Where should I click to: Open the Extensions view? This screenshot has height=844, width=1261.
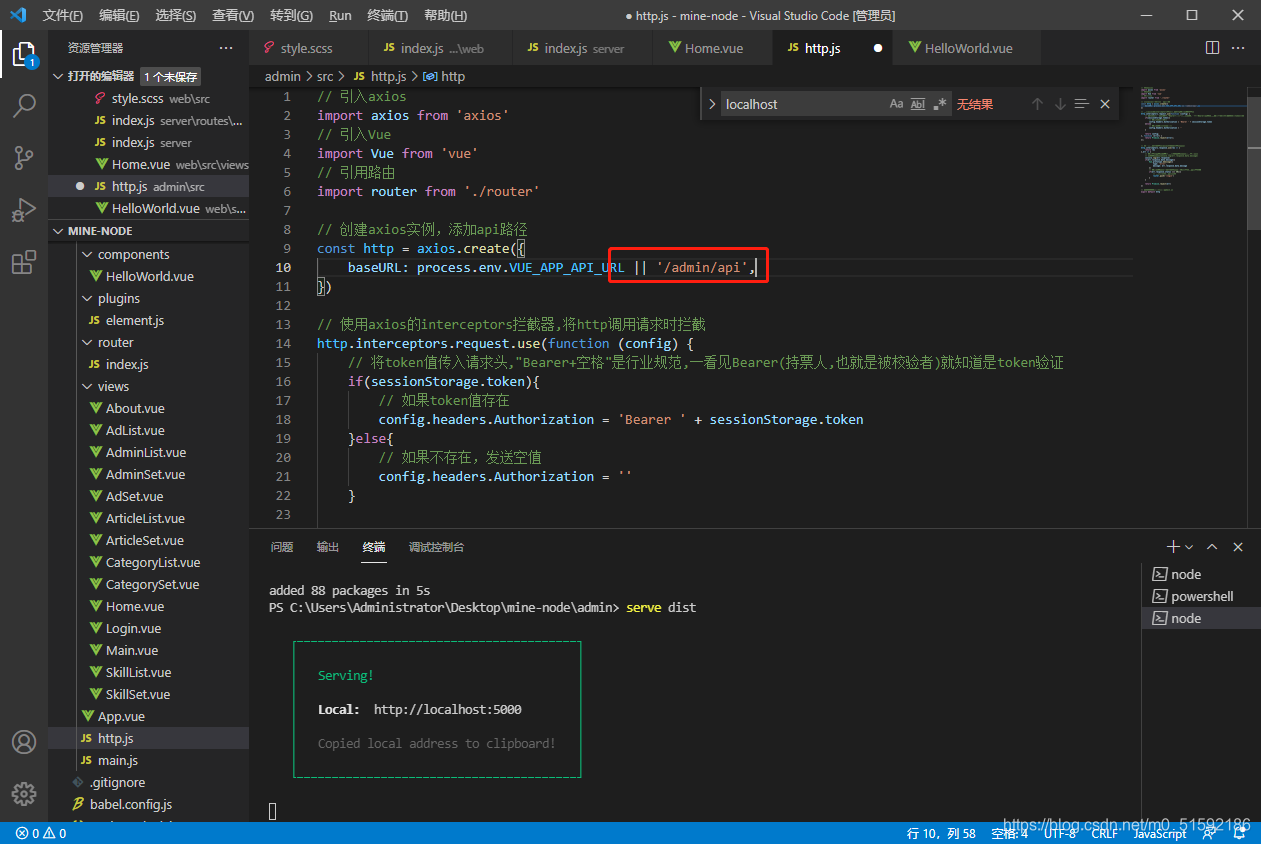(24, 263)
